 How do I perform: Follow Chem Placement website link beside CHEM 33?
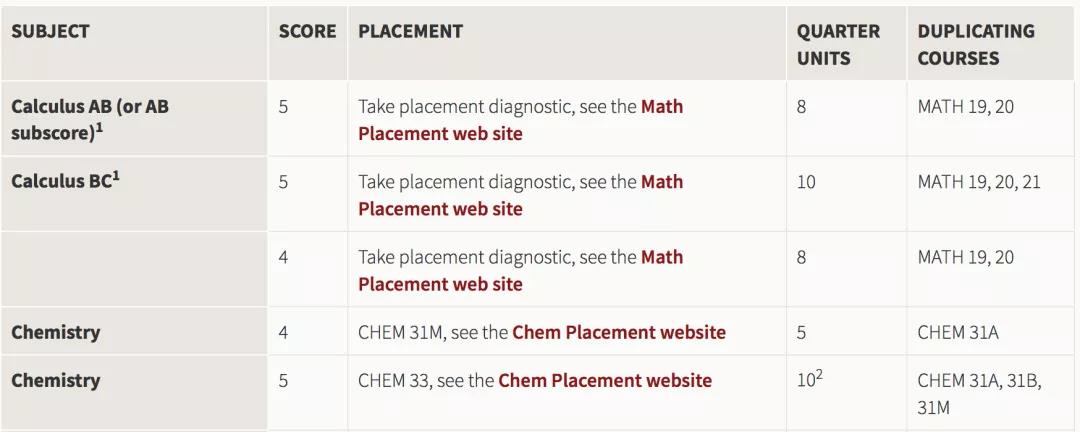[x=605, y=380]
